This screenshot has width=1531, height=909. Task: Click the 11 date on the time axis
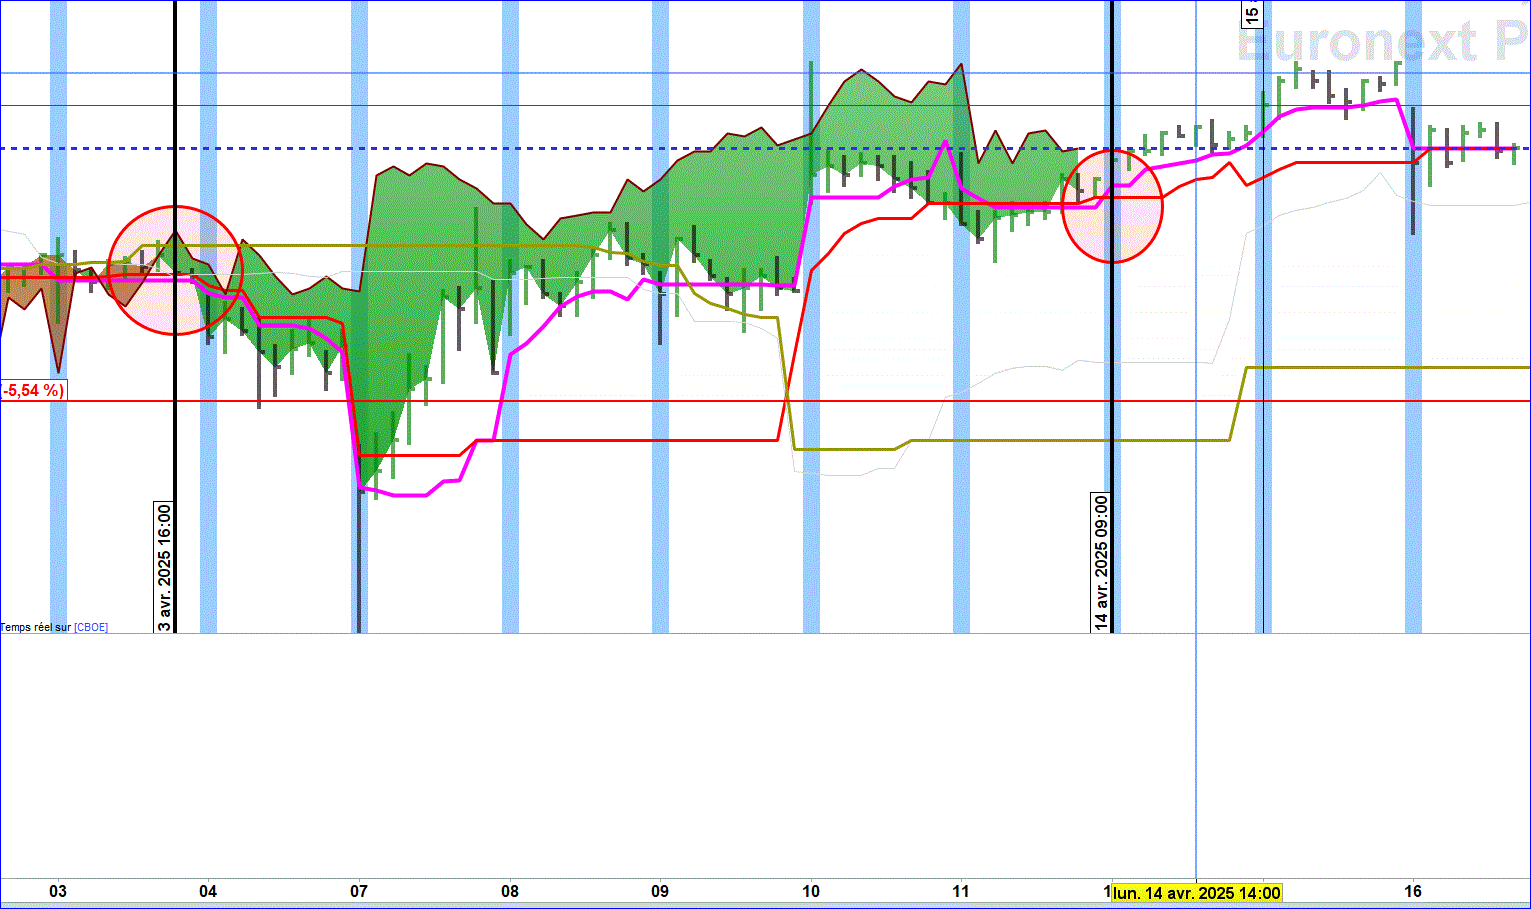click(961, 892)
